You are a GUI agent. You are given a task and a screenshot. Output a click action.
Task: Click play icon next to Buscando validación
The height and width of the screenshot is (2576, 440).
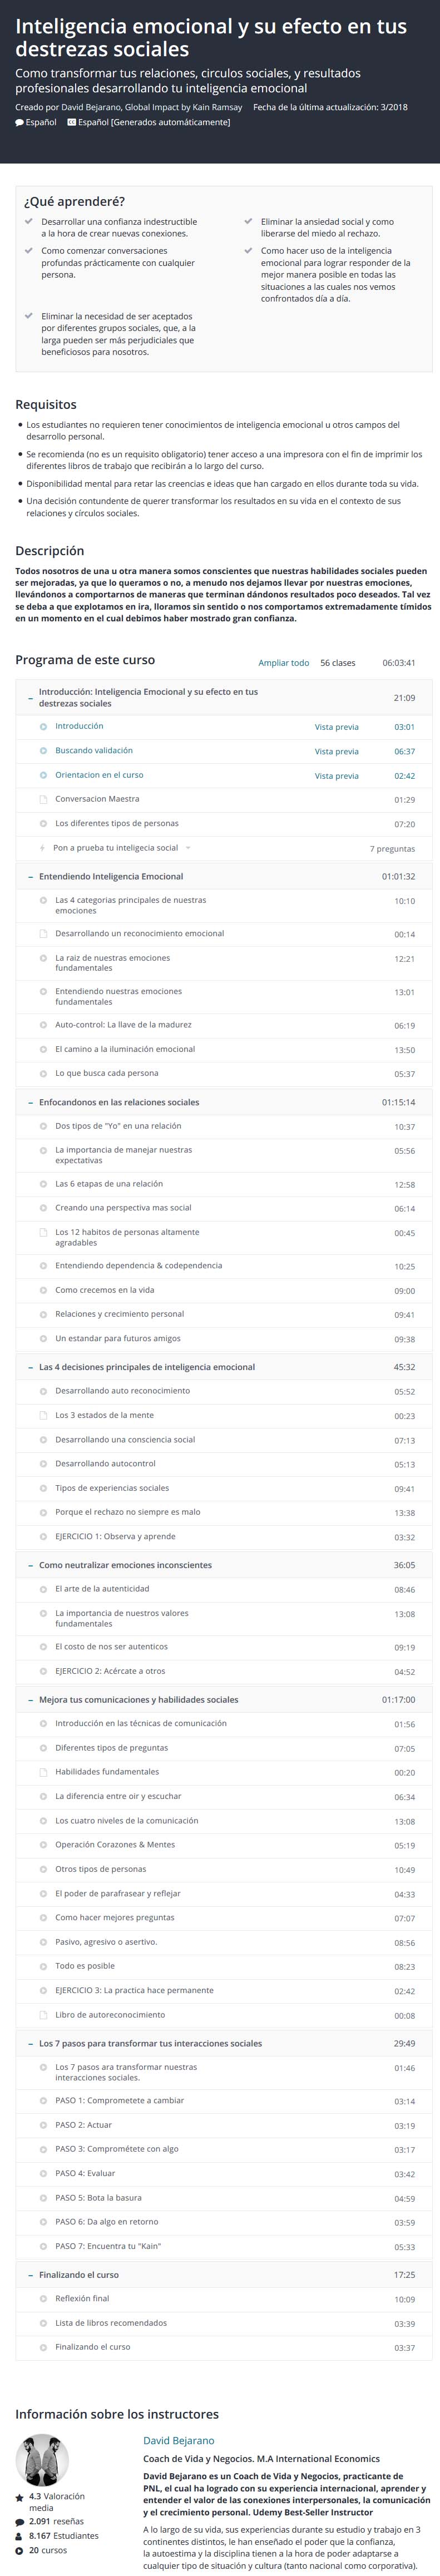(43, 750)
